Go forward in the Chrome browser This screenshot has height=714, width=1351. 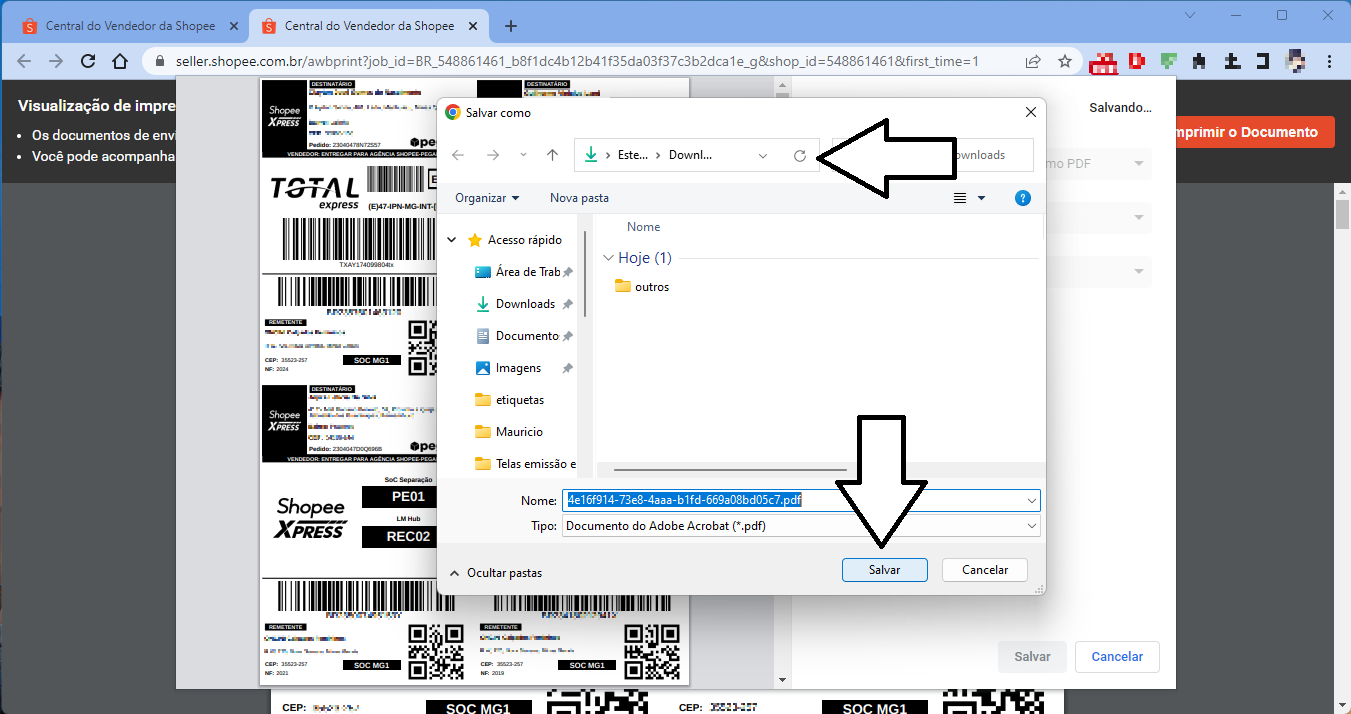point(56,61)
